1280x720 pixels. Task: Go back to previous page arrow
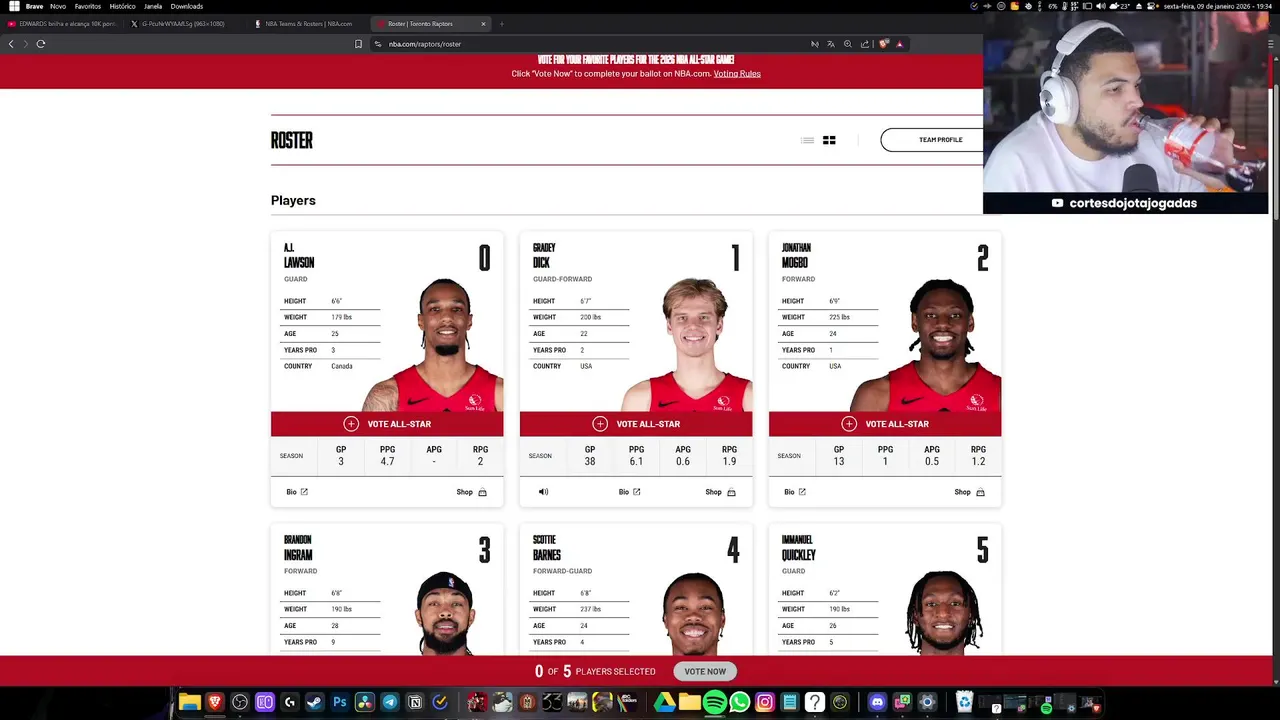11,44
